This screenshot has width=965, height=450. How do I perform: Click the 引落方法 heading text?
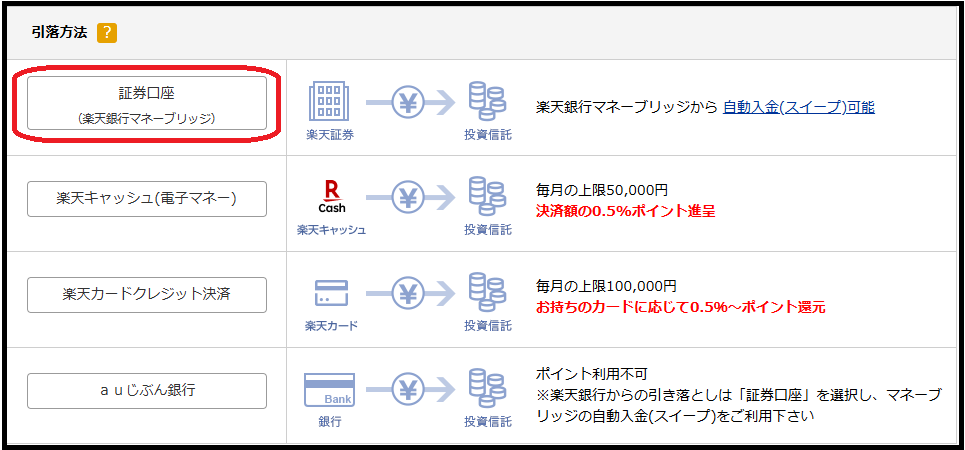(59, 33)
